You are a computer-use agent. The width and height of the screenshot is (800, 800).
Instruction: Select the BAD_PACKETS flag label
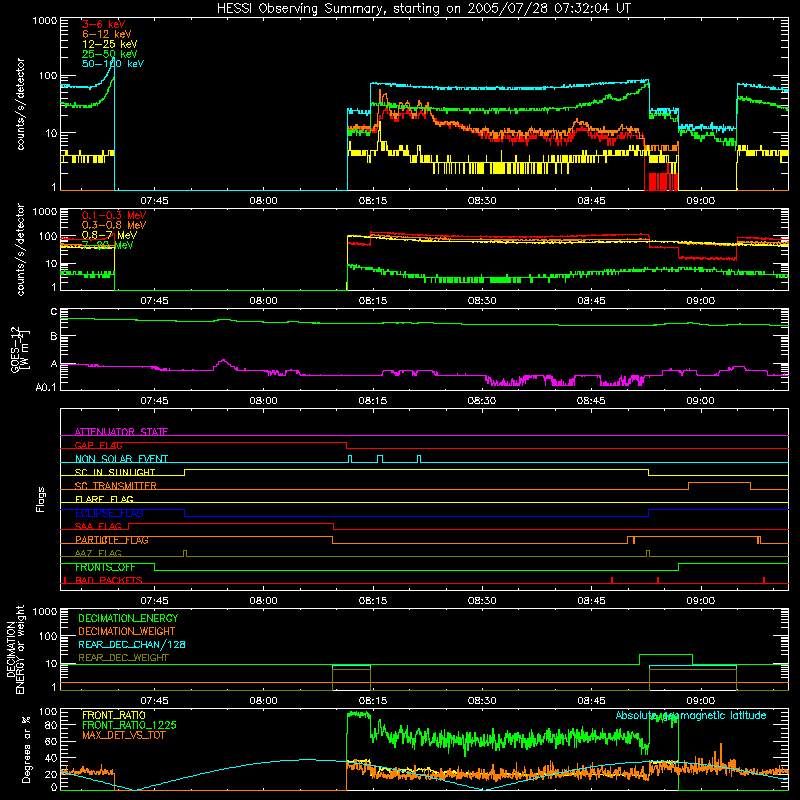click(109, 580)
